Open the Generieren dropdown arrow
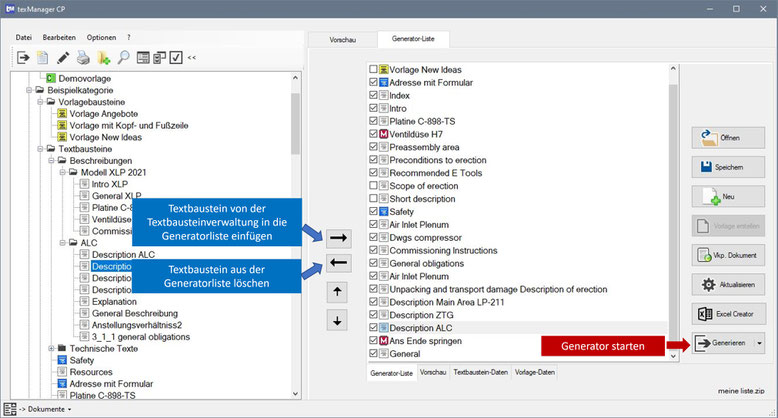Screen dimensions: 778x418 tap(759, 343)
